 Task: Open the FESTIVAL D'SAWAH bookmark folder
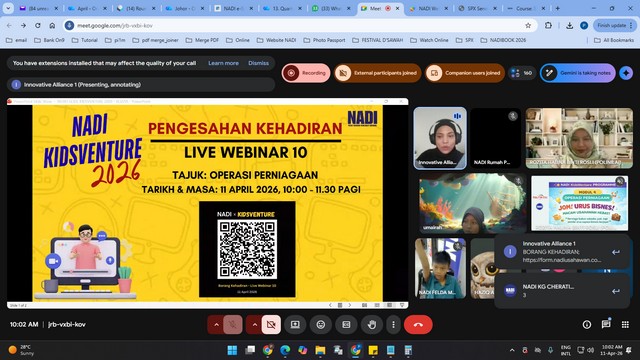(x=378, y=40)
